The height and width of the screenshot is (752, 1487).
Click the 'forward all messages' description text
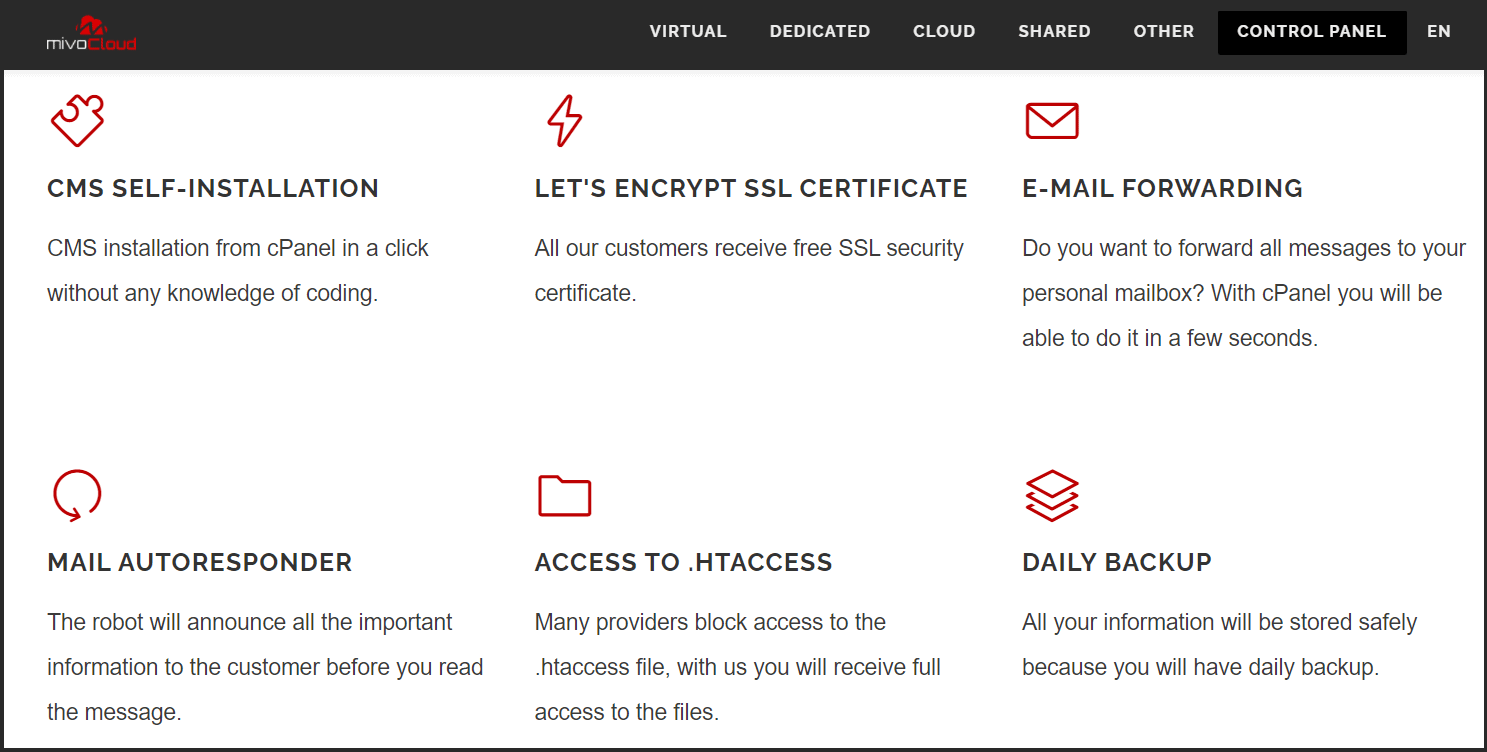(1244, 293)
